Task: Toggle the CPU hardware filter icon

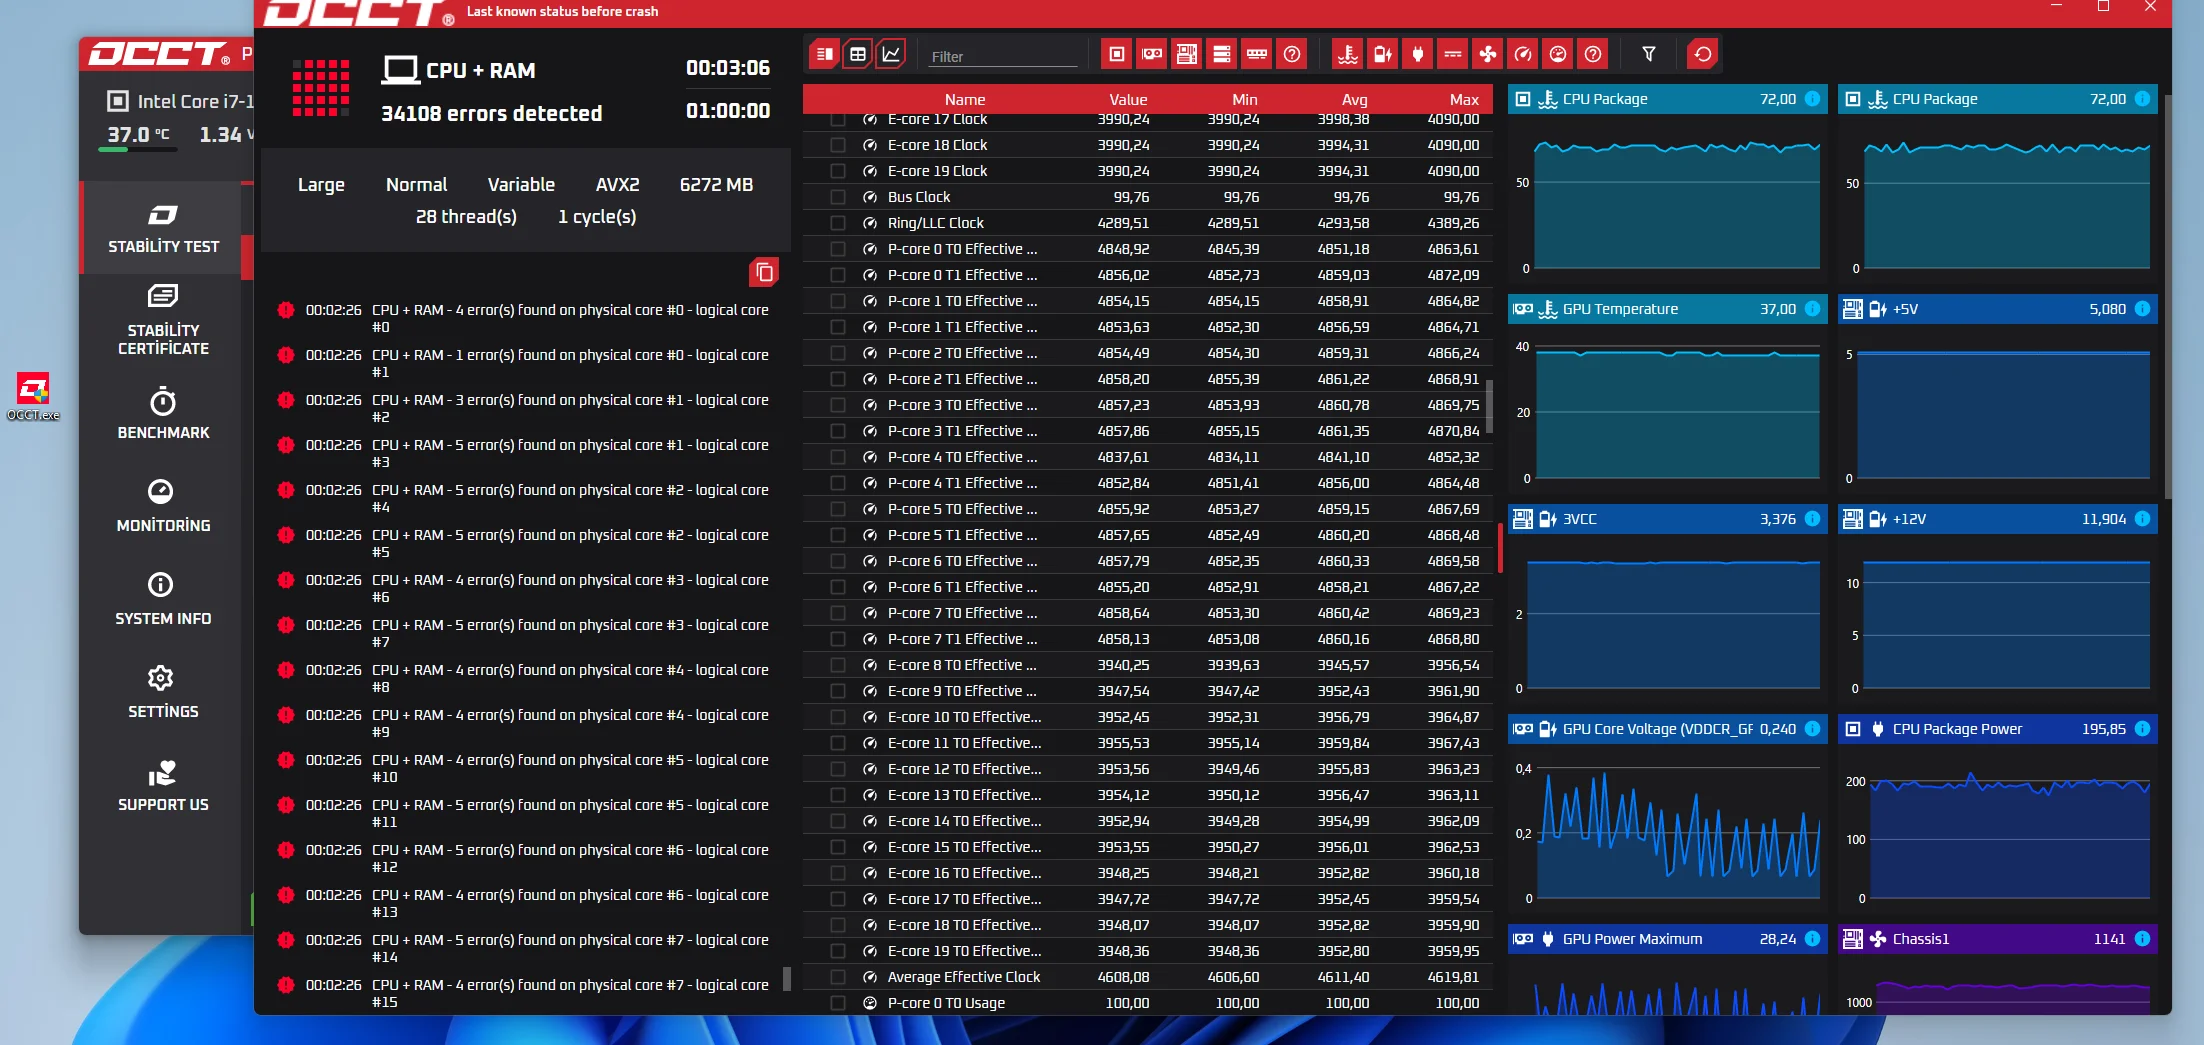Action: tap(1117, 54)
